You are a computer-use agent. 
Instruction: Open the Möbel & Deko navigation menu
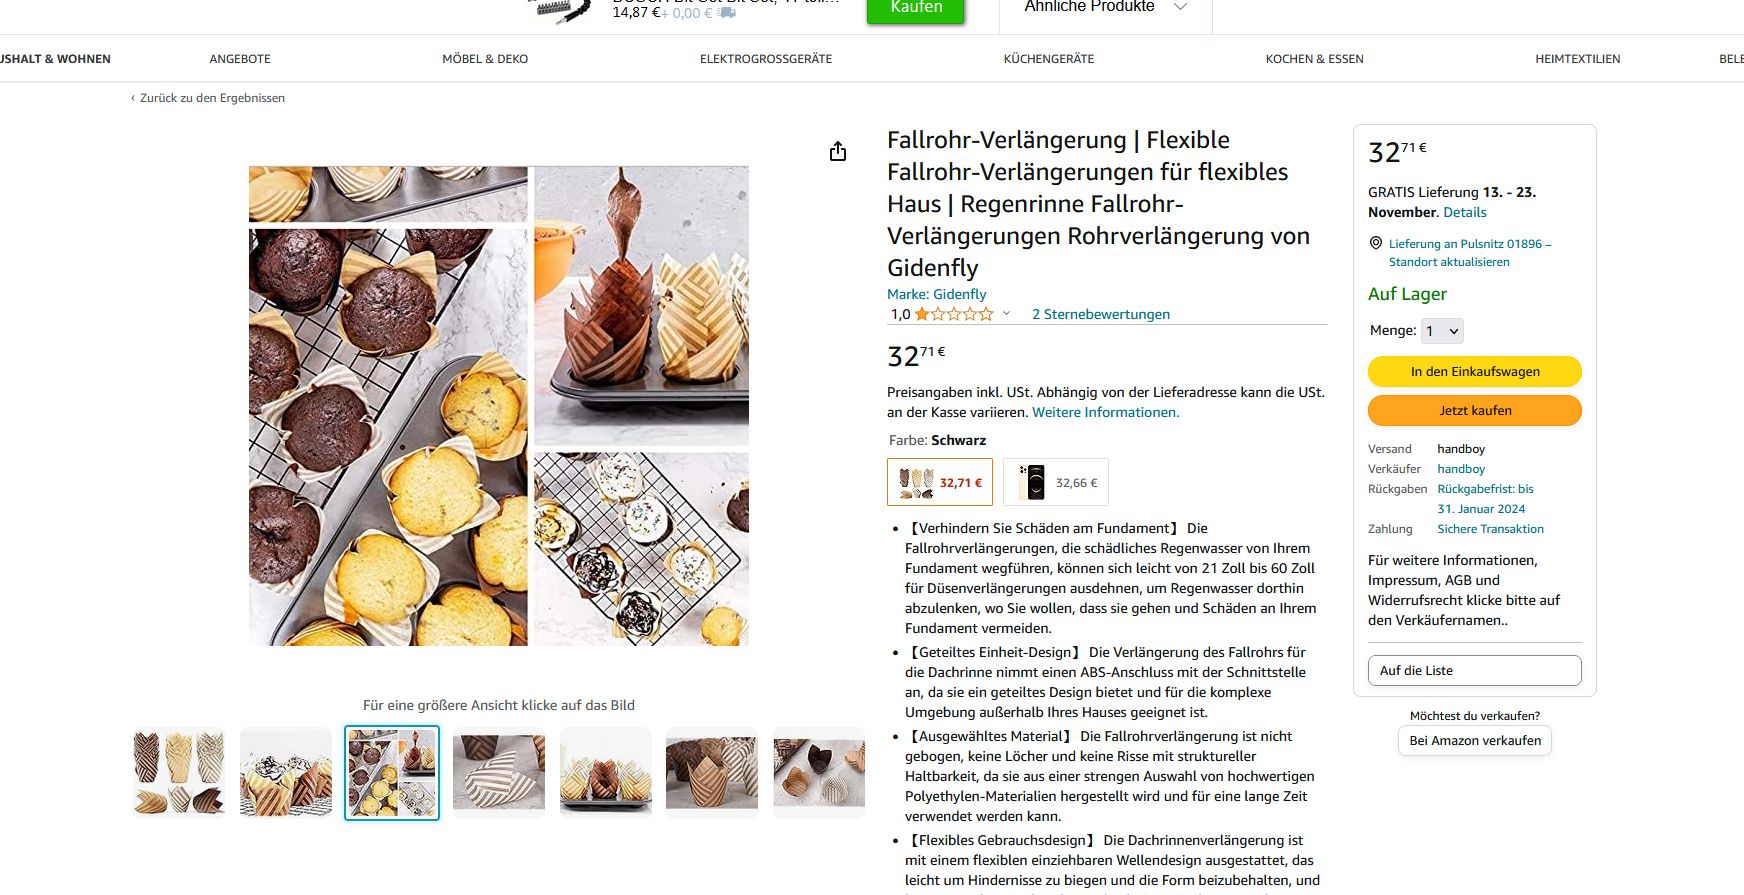click(485, 59)
